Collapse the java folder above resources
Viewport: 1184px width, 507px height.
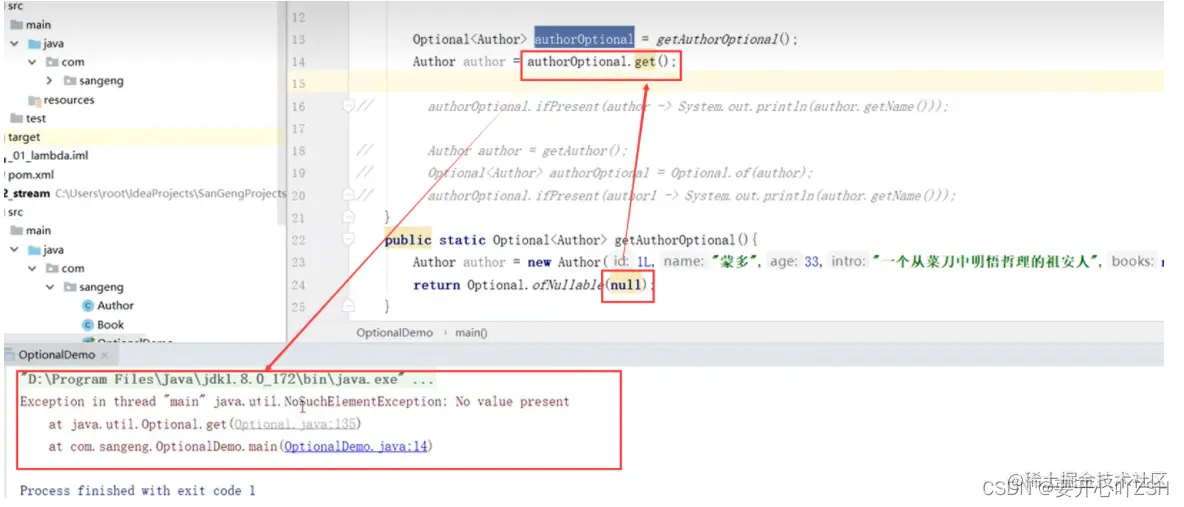(x=14, y=44)
